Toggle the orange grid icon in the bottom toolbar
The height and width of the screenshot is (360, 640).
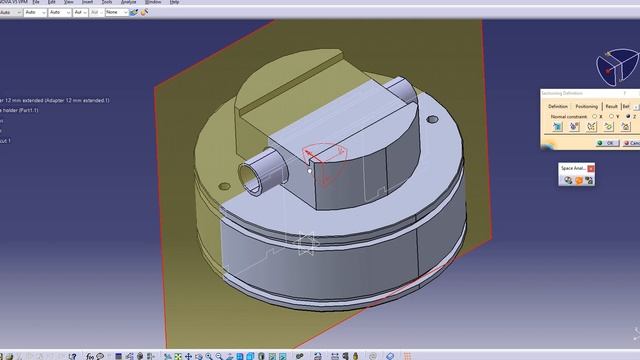tap(407, 356)
